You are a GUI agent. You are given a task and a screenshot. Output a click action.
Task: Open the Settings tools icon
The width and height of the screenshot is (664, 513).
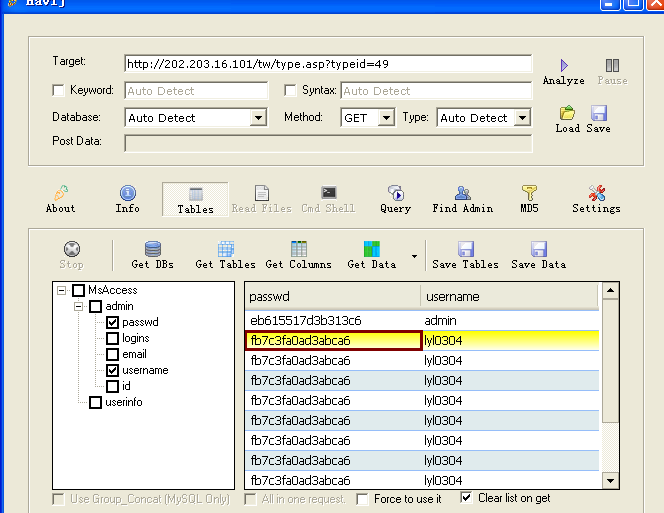pyautogui.click(x=597, y=193)
